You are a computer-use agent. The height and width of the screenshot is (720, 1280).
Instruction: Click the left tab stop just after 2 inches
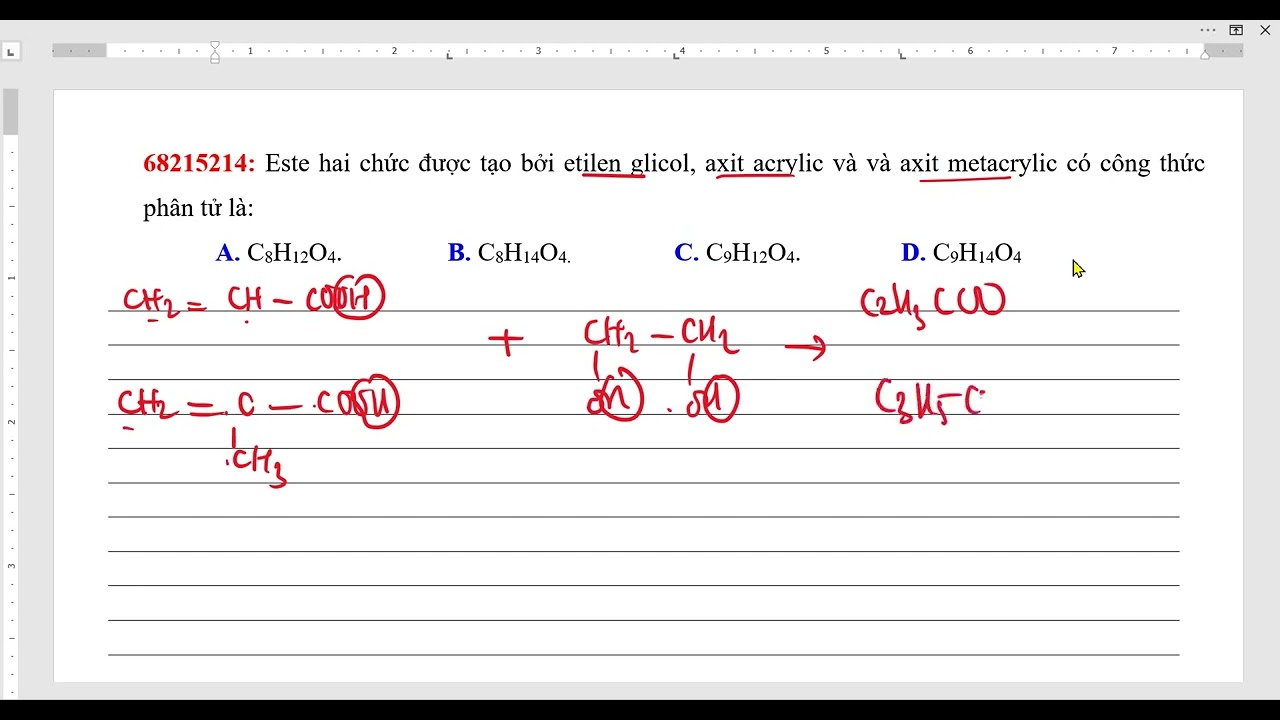(x=449, y=56)
